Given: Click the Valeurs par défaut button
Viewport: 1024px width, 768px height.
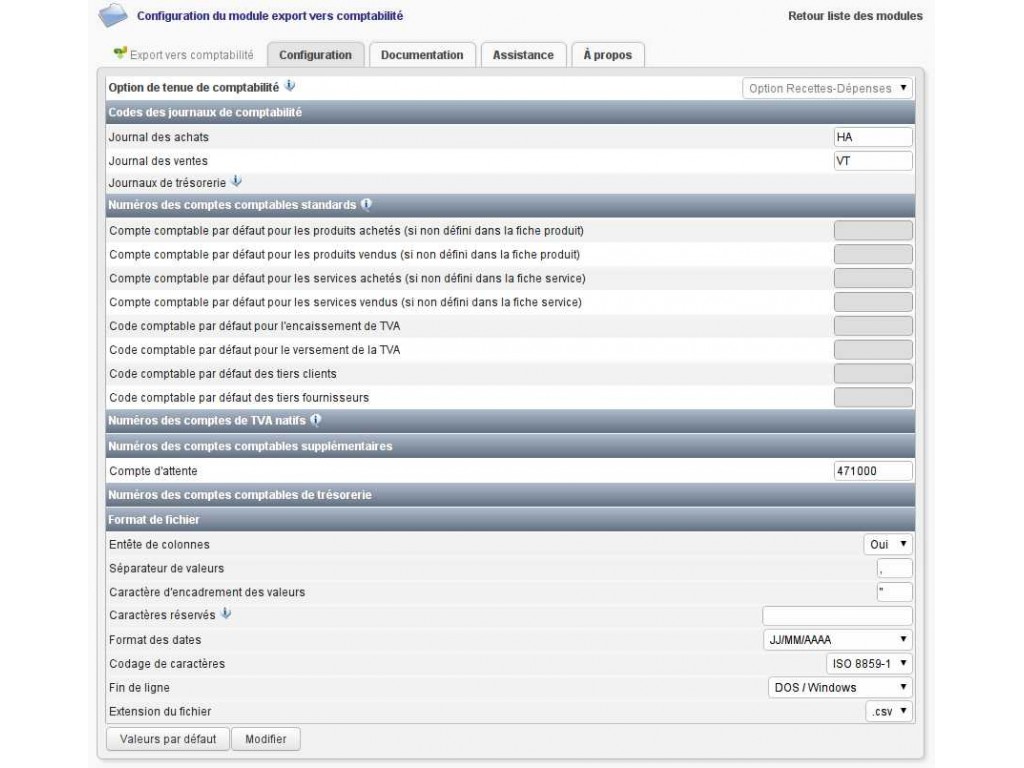Looking at the screenshot, I should (168, 739).
